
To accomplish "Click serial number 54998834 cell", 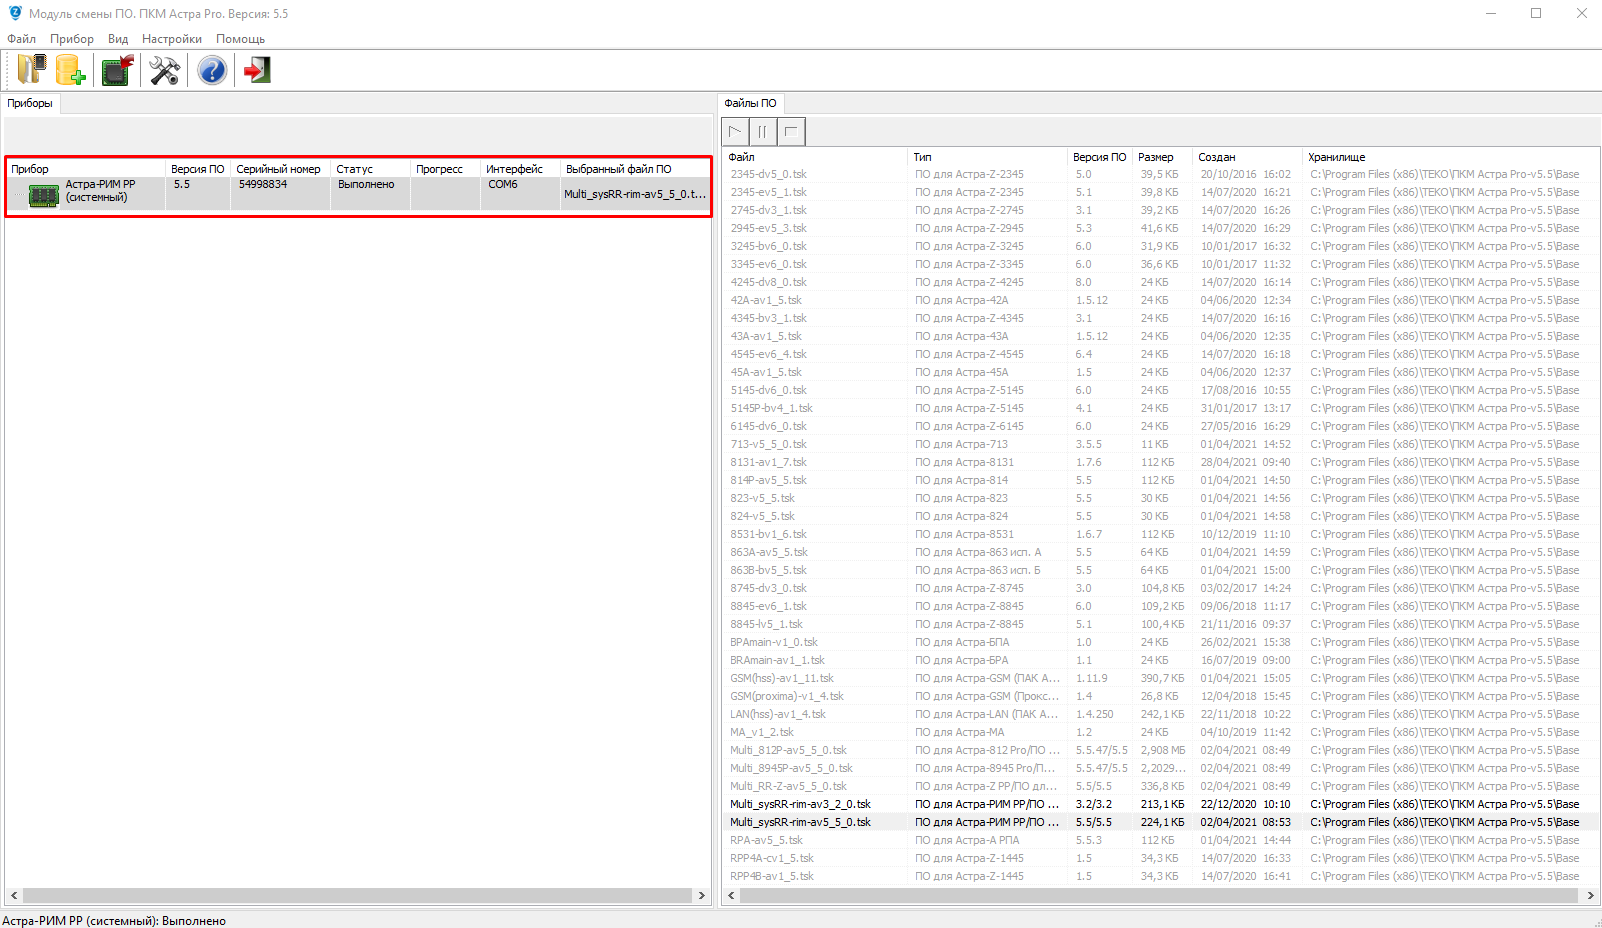I will 263,184.
